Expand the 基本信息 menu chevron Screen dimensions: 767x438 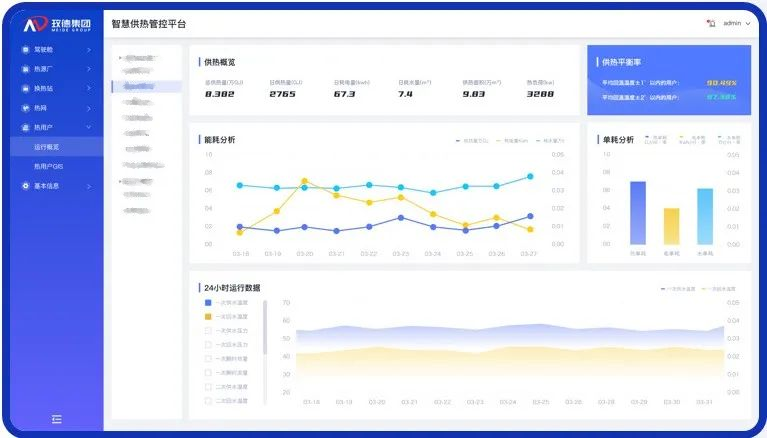89,186
